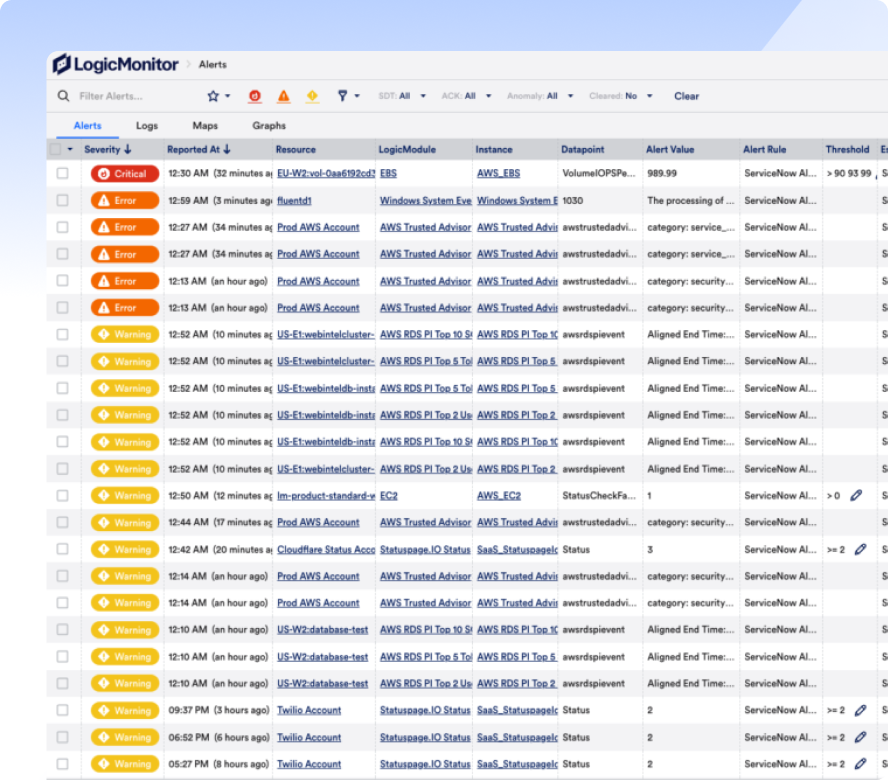888x780 pixels.
Task: Open the saved filters star icon
Action: pyautogui.click(x=213, y=96)
